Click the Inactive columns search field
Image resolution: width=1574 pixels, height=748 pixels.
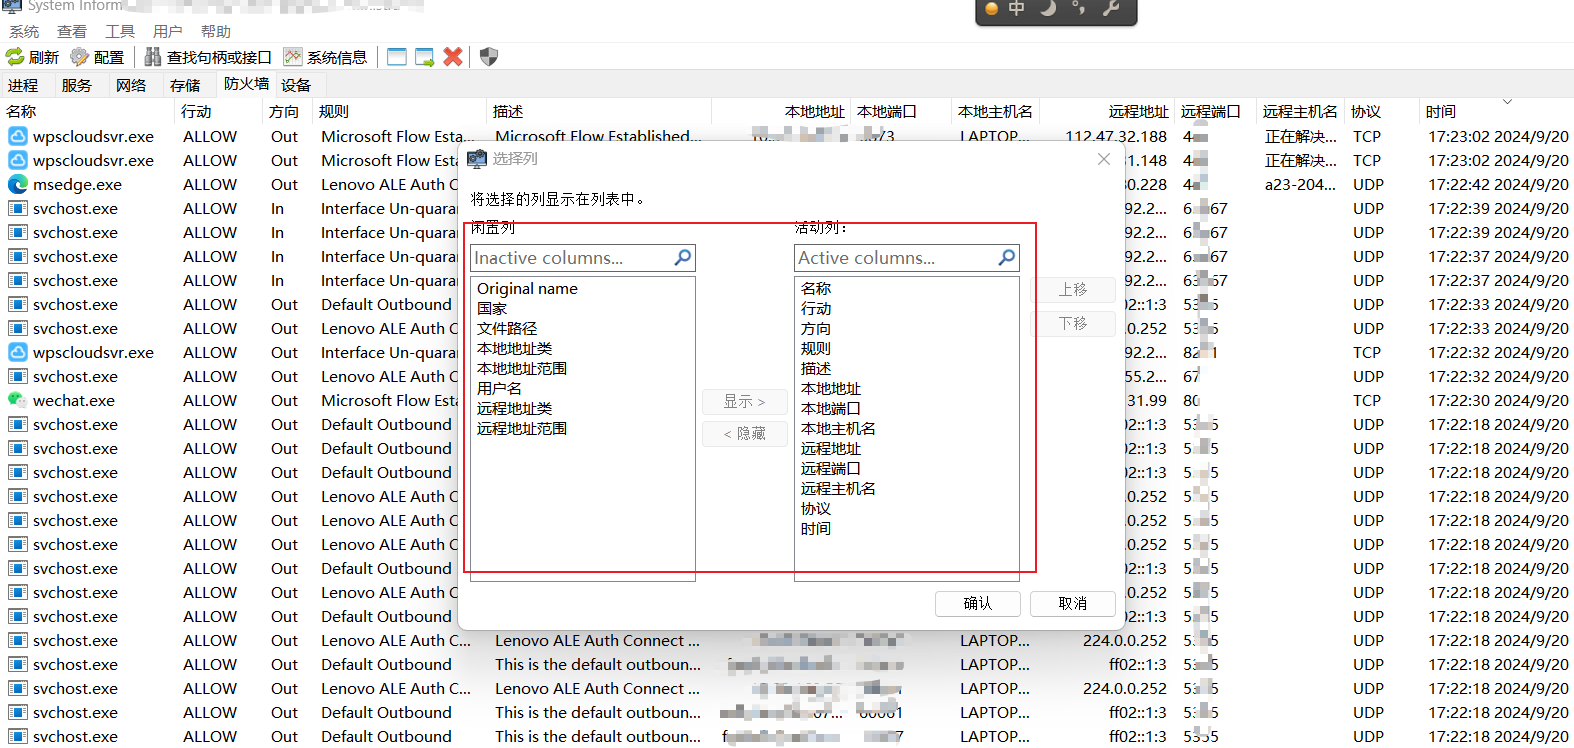[583, 258]
